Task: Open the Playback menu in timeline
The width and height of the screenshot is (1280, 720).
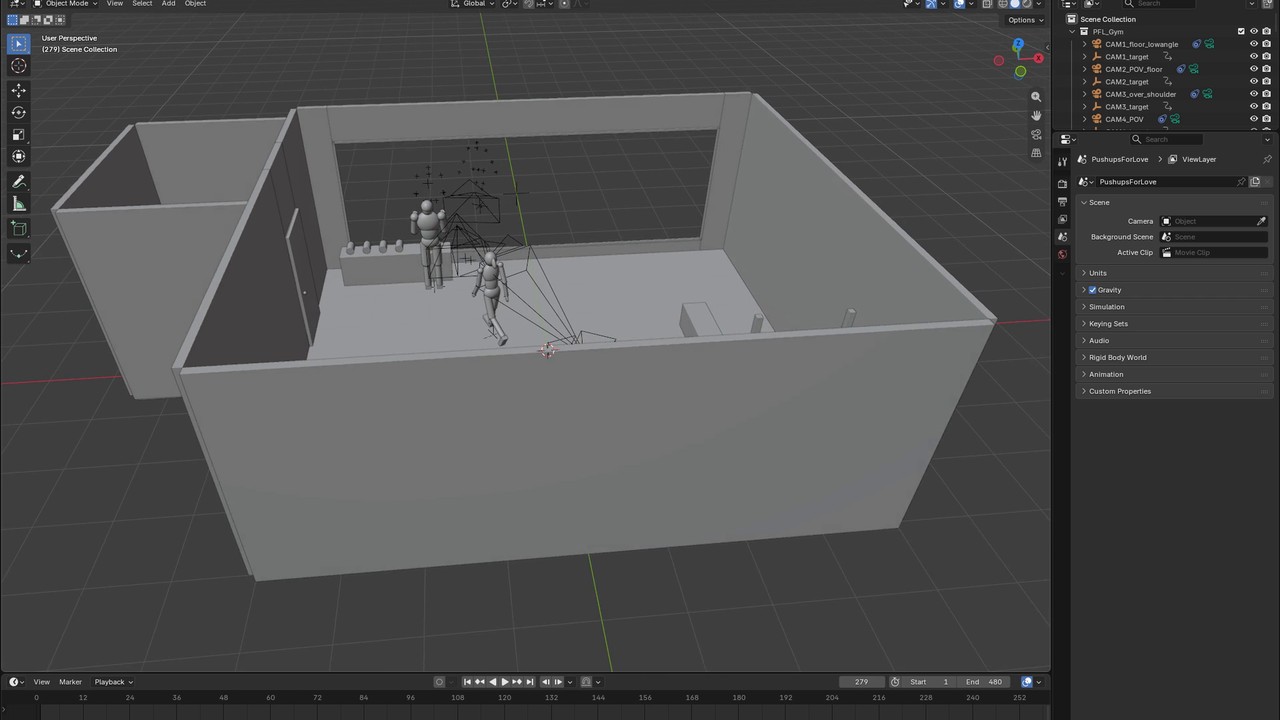Action: pyautogui.click(x=113, y=682)
